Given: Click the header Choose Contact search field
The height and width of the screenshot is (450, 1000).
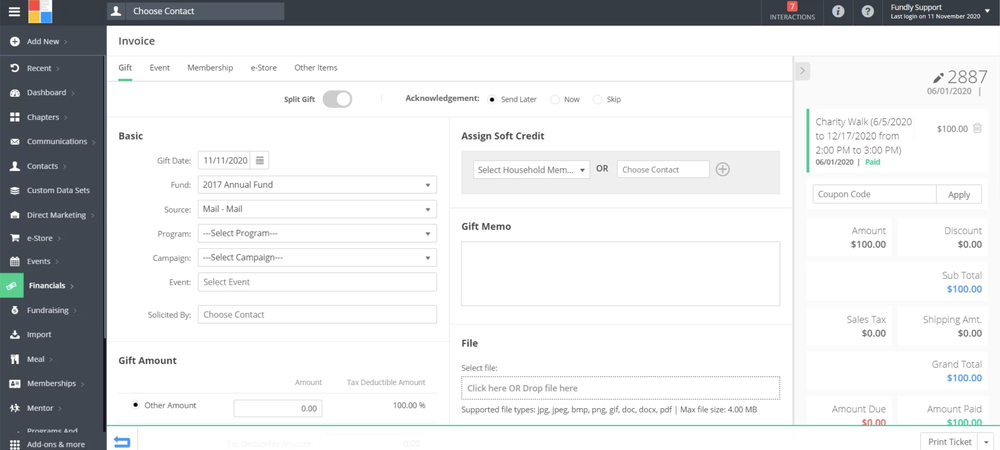Looking at the screenshot, I should click(x=205, y=11).
